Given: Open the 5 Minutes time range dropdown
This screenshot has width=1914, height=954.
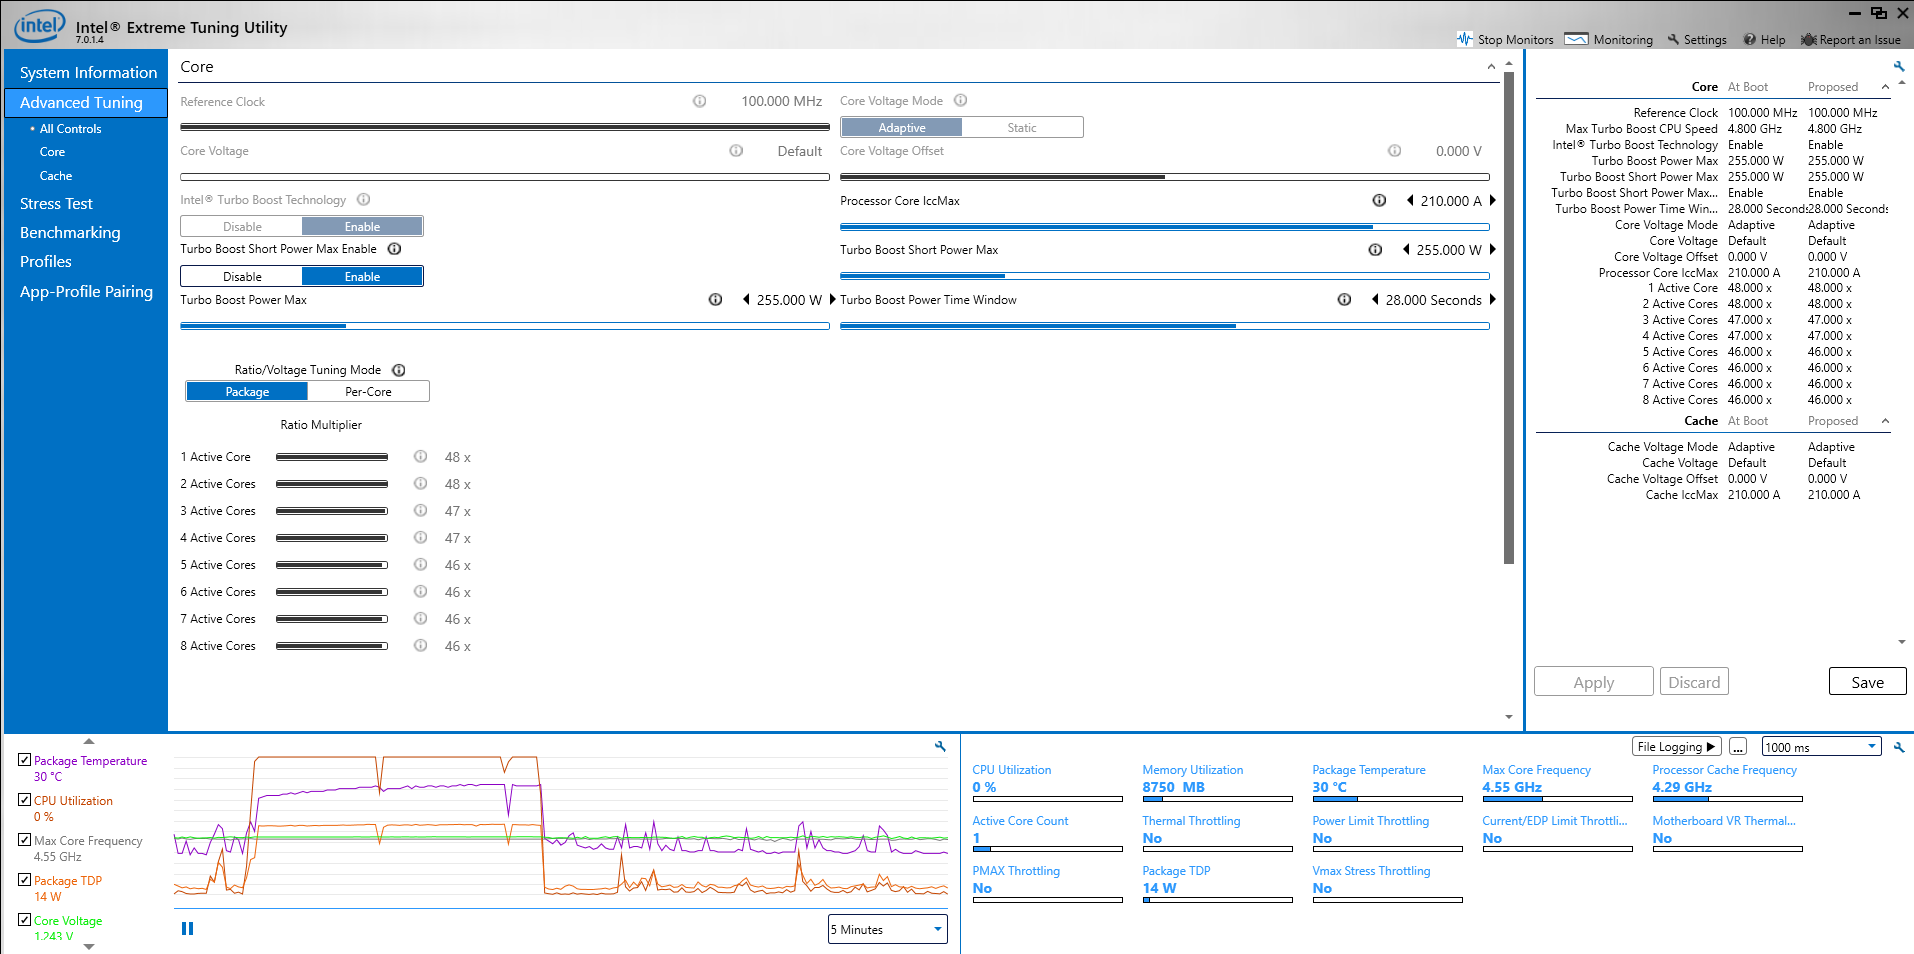Looking at the screenshot, I should pos(888,929).
